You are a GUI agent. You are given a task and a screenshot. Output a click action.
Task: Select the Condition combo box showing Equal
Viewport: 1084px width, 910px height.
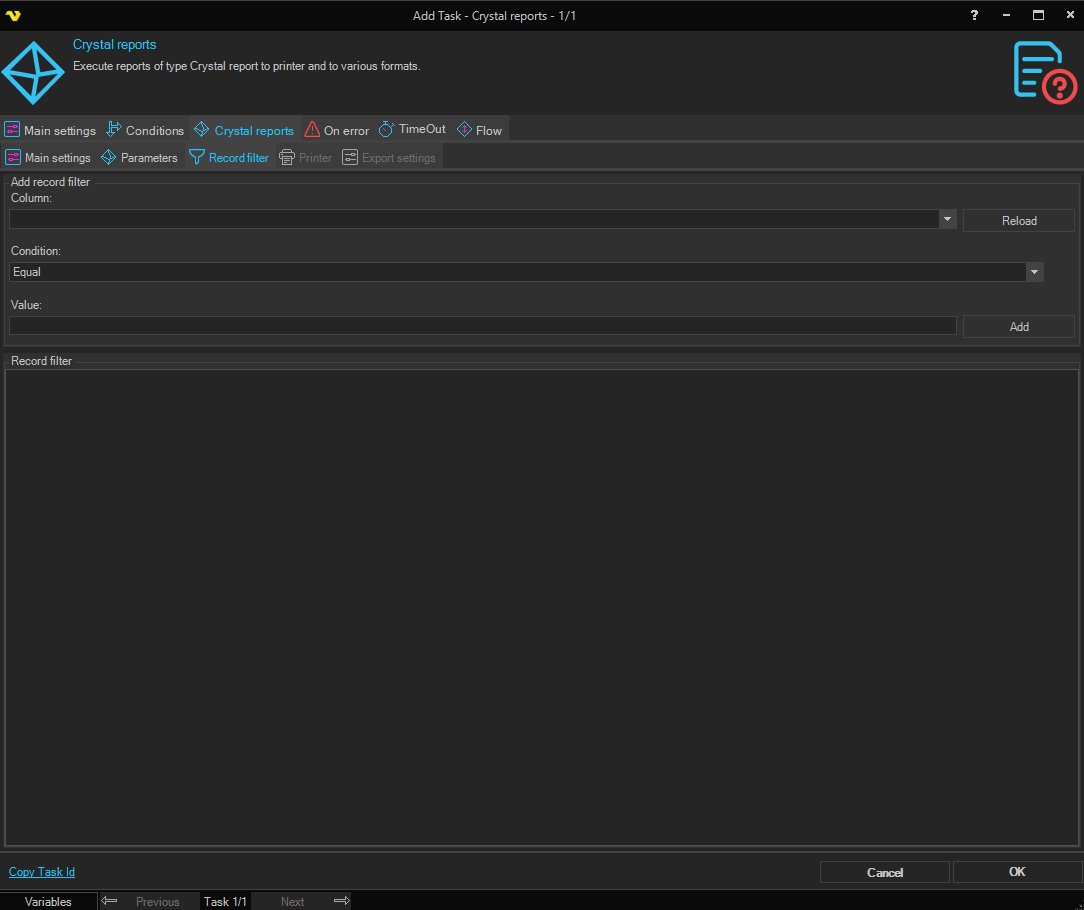point(517,272)
